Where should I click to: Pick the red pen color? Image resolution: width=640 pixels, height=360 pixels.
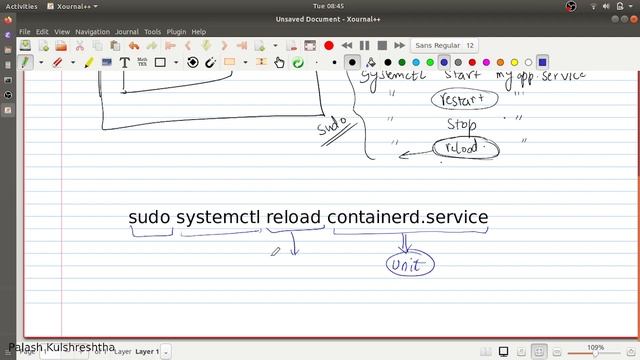(x=472, y=62)
